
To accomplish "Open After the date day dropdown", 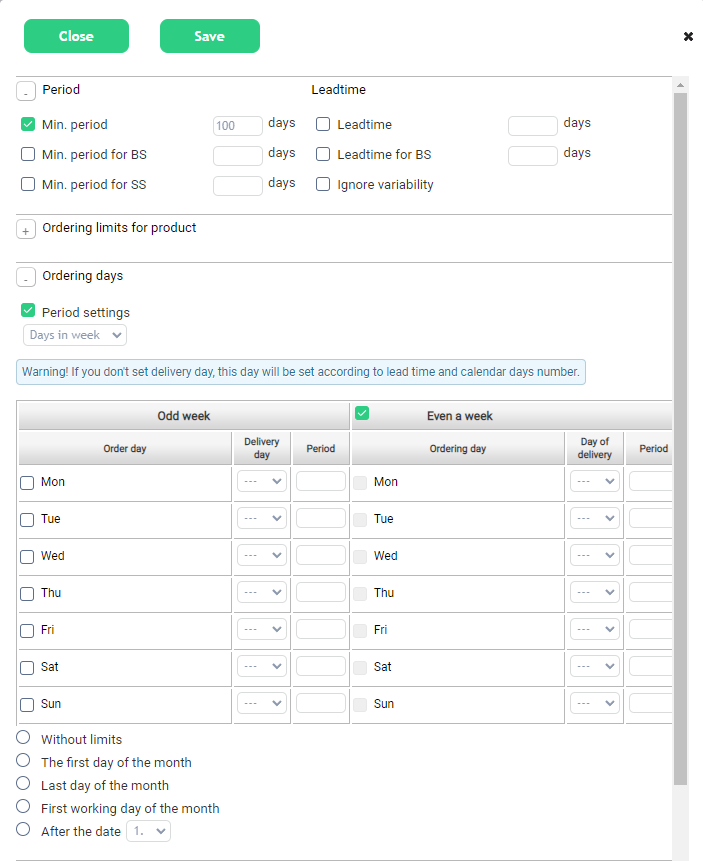I will pyautogui.click(x=148, y=831).
